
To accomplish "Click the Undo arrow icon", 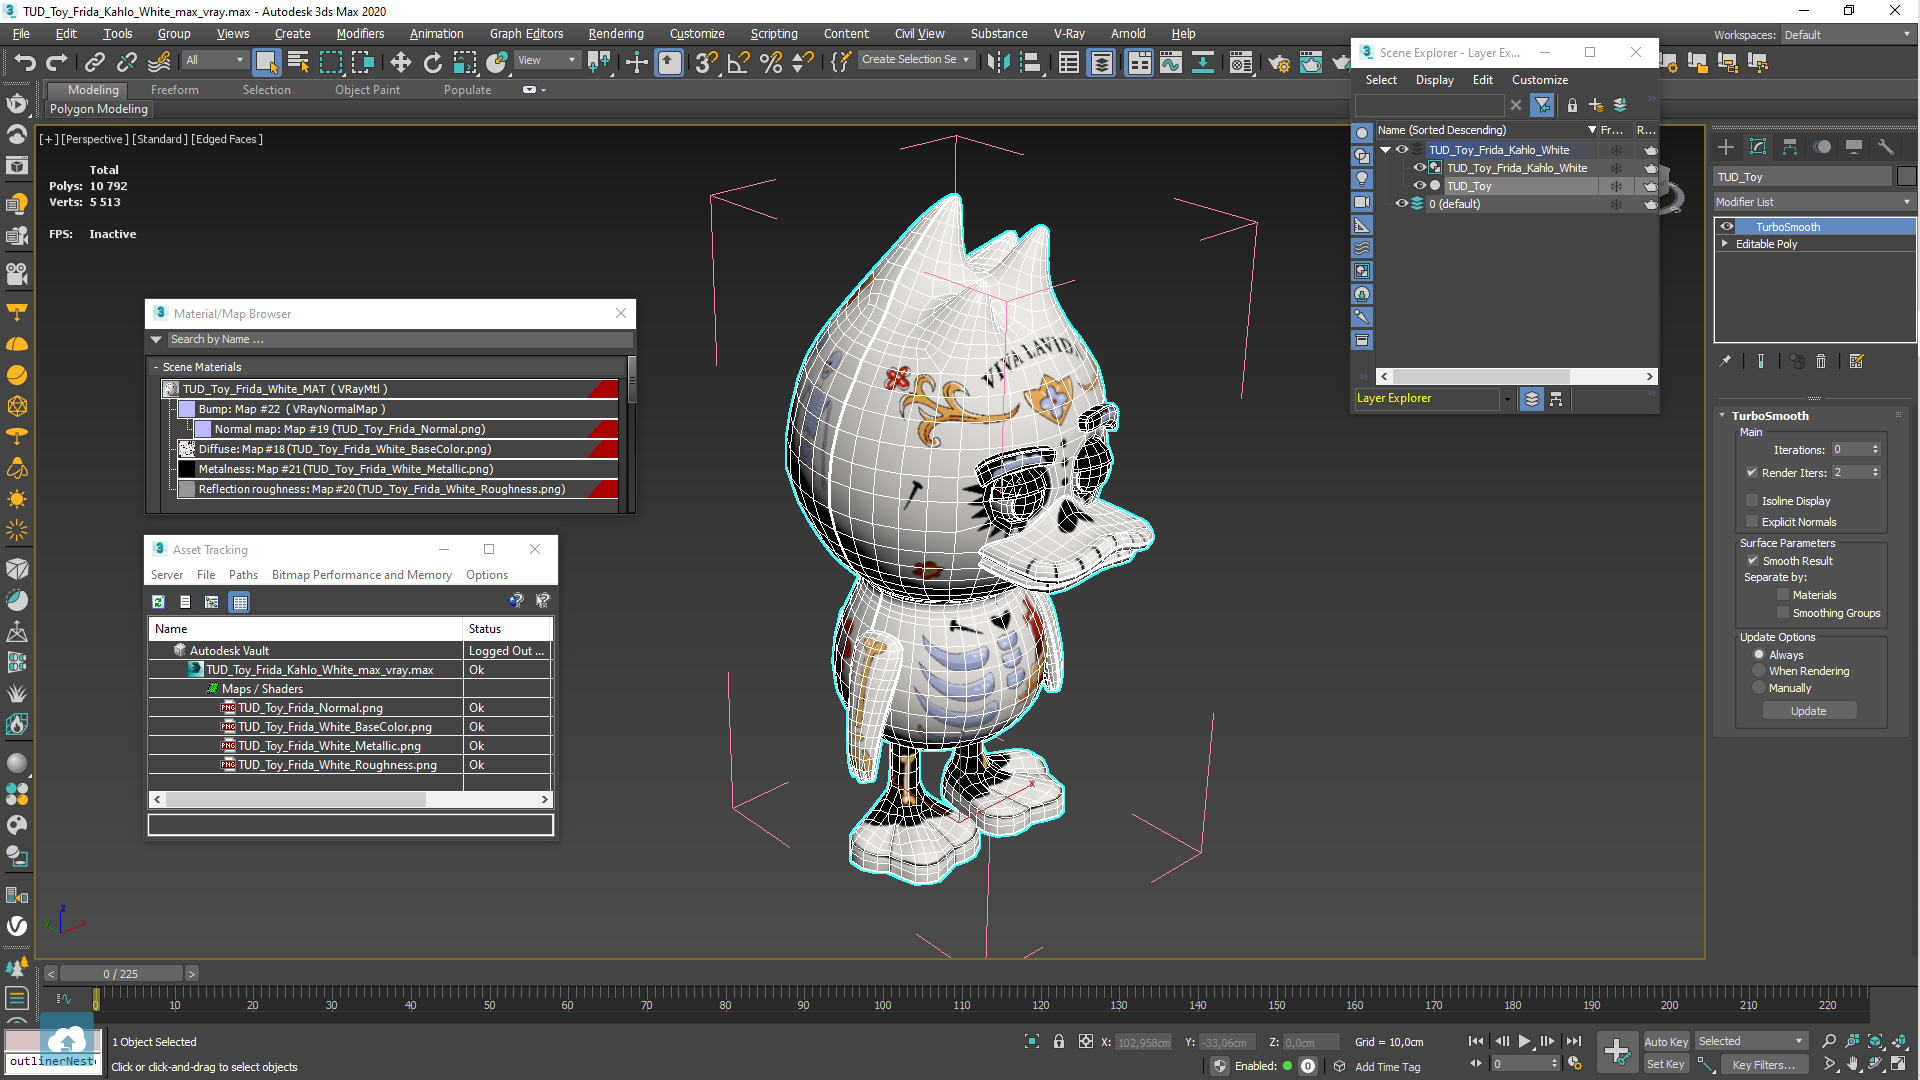I will click(x=25, y=62).
